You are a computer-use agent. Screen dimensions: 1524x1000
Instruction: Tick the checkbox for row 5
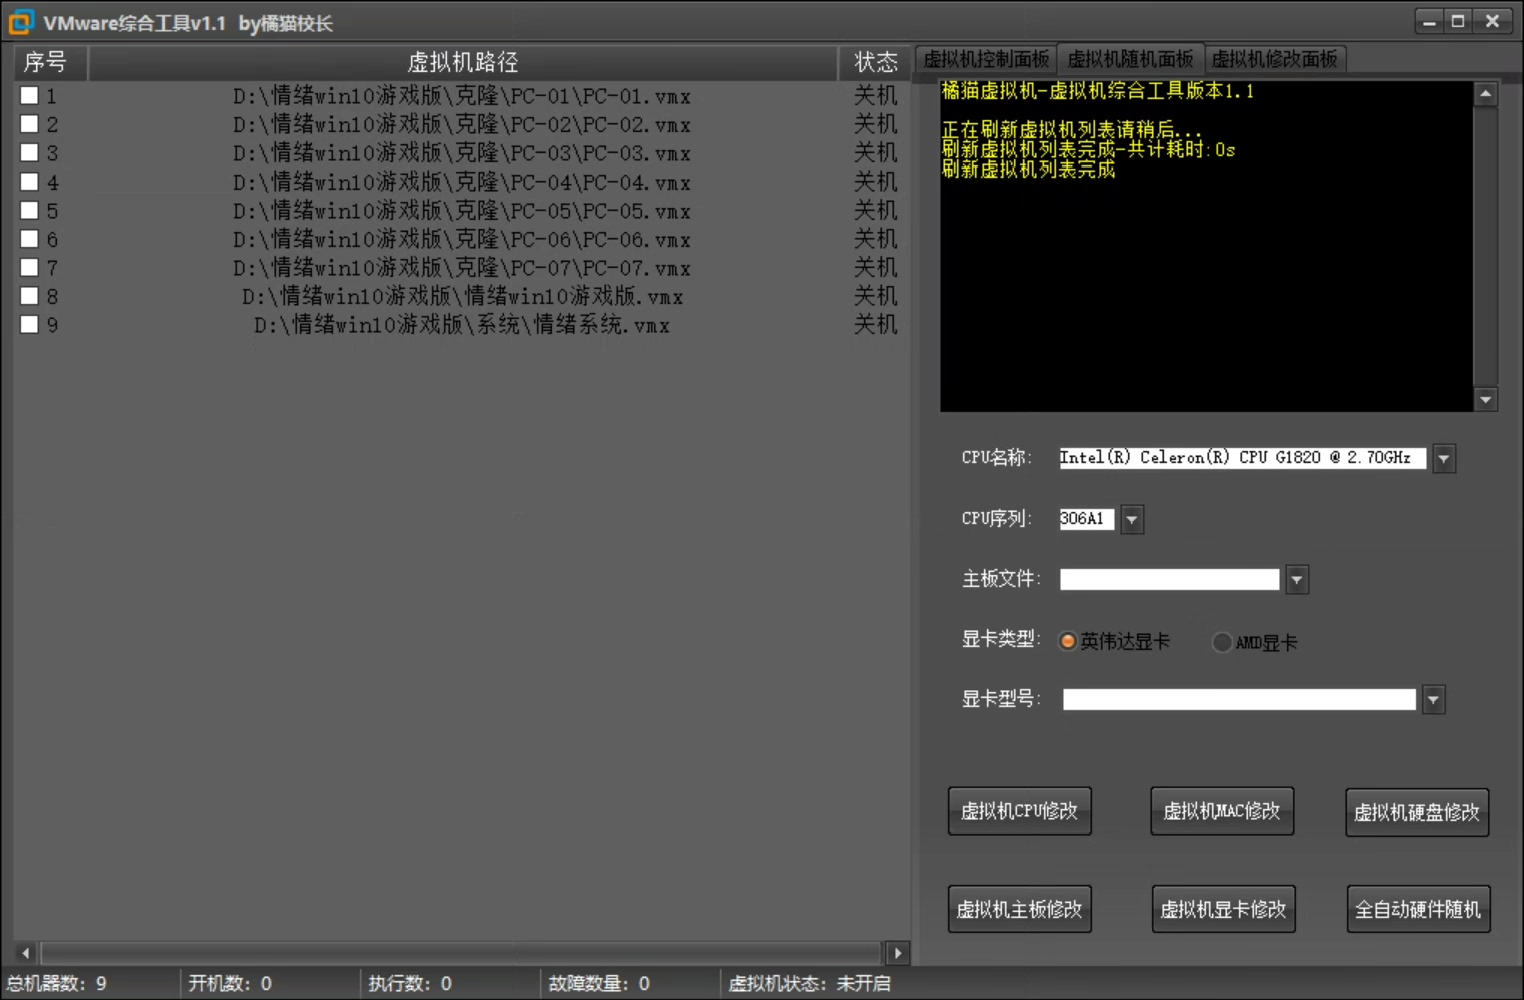tap(29, 211)
